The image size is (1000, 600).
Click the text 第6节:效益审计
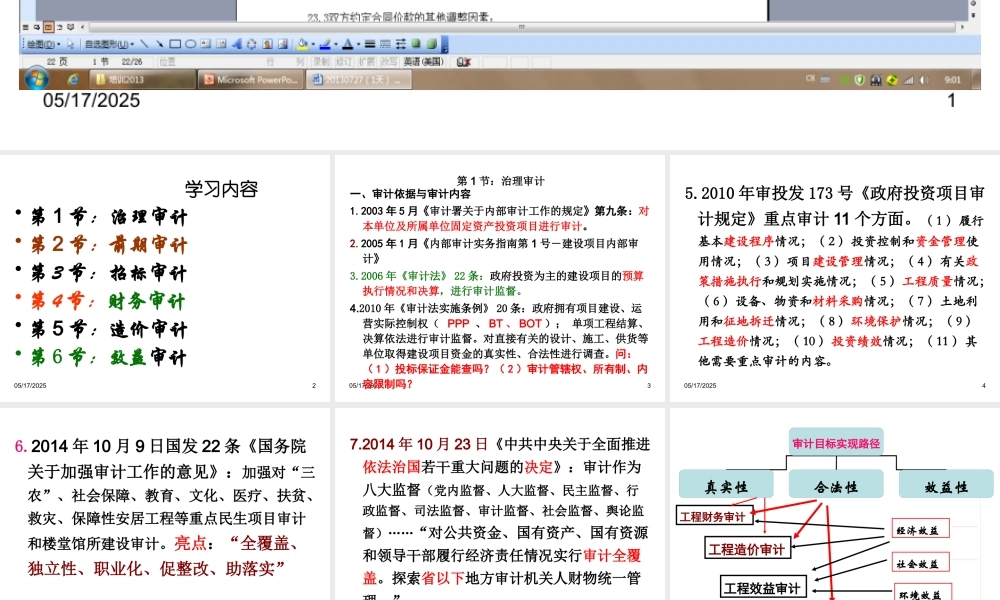pyautogui.click(x=109, y=356)
